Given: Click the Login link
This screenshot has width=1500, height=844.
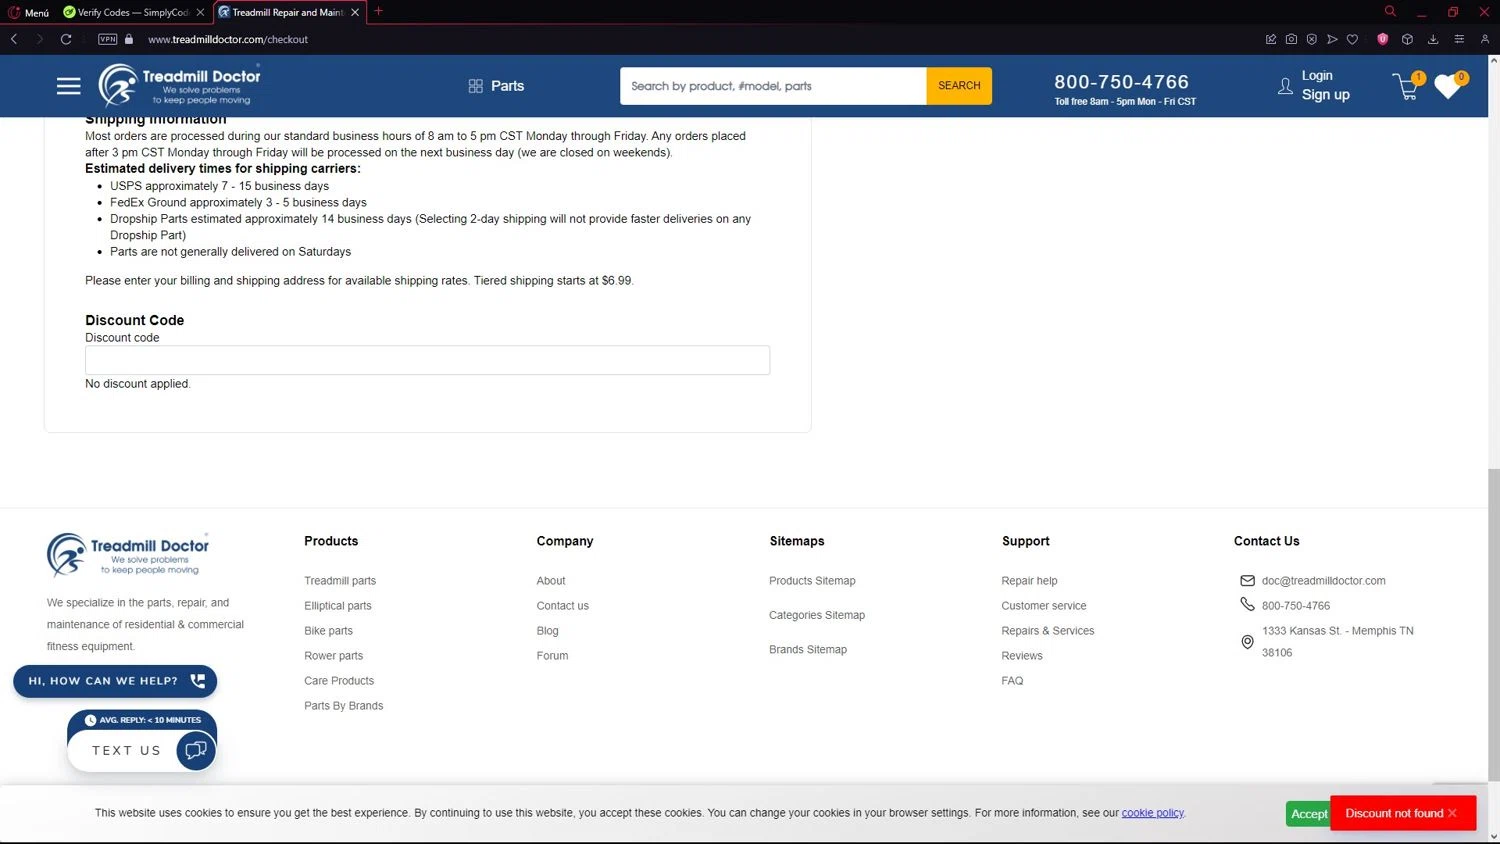Looking at the screenshot, I should coord(1317,75).
